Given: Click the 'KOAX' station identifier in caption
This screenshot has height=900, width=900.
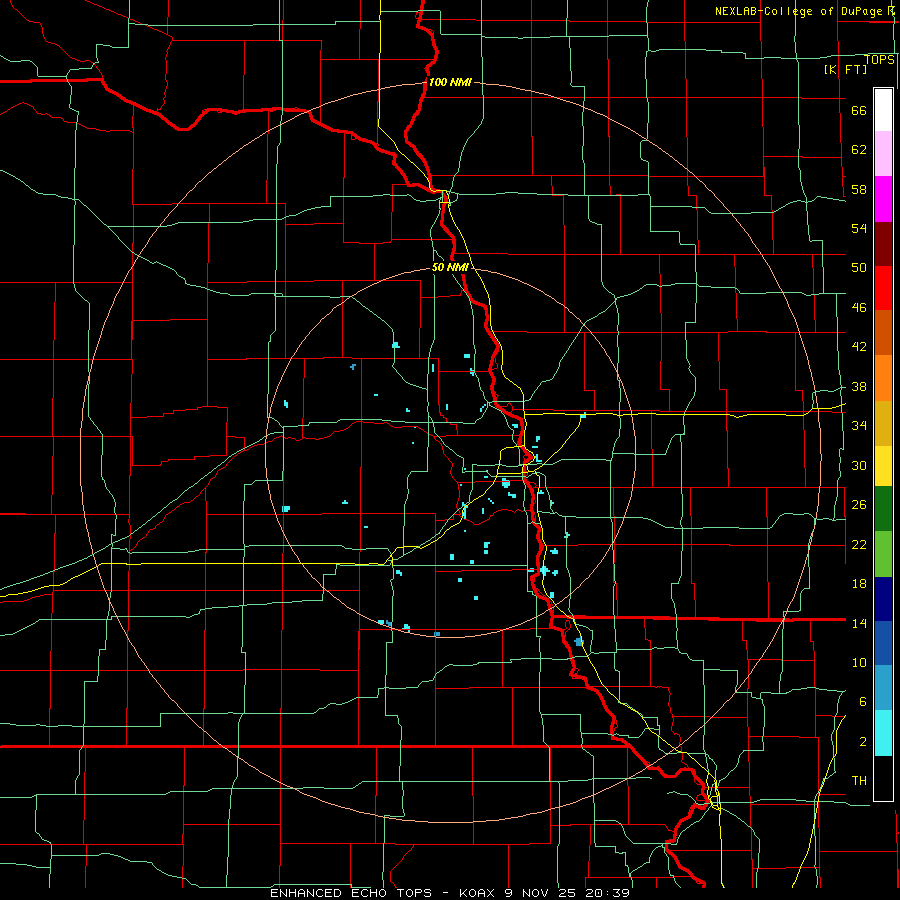Looking at the screenshot, I should pos(476,893).
